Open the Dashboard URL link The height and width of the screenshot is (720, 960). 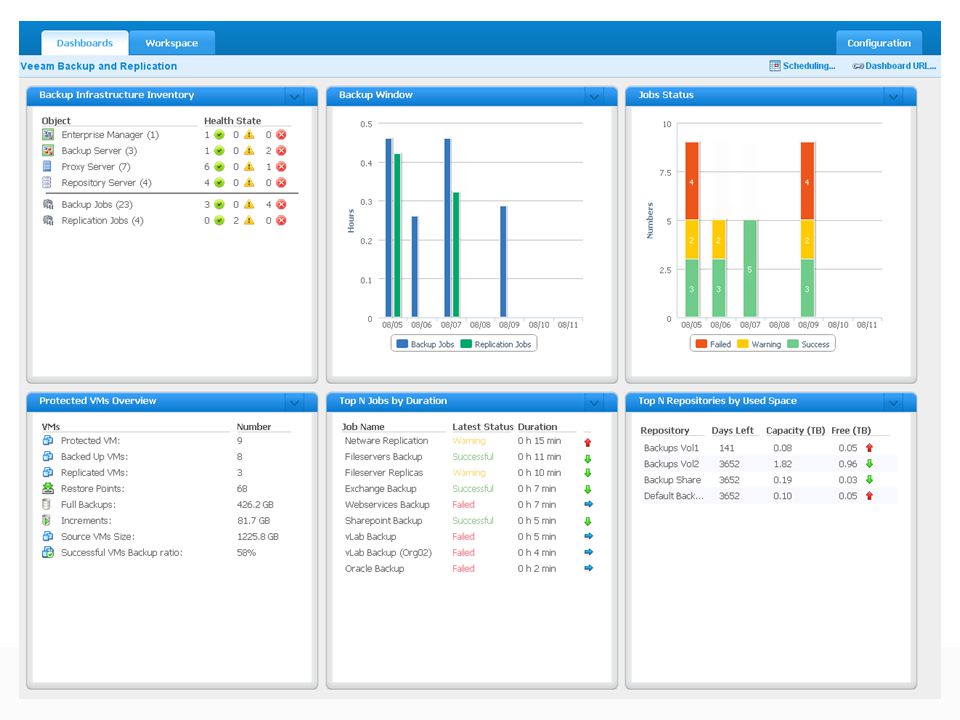click(894, 66)
